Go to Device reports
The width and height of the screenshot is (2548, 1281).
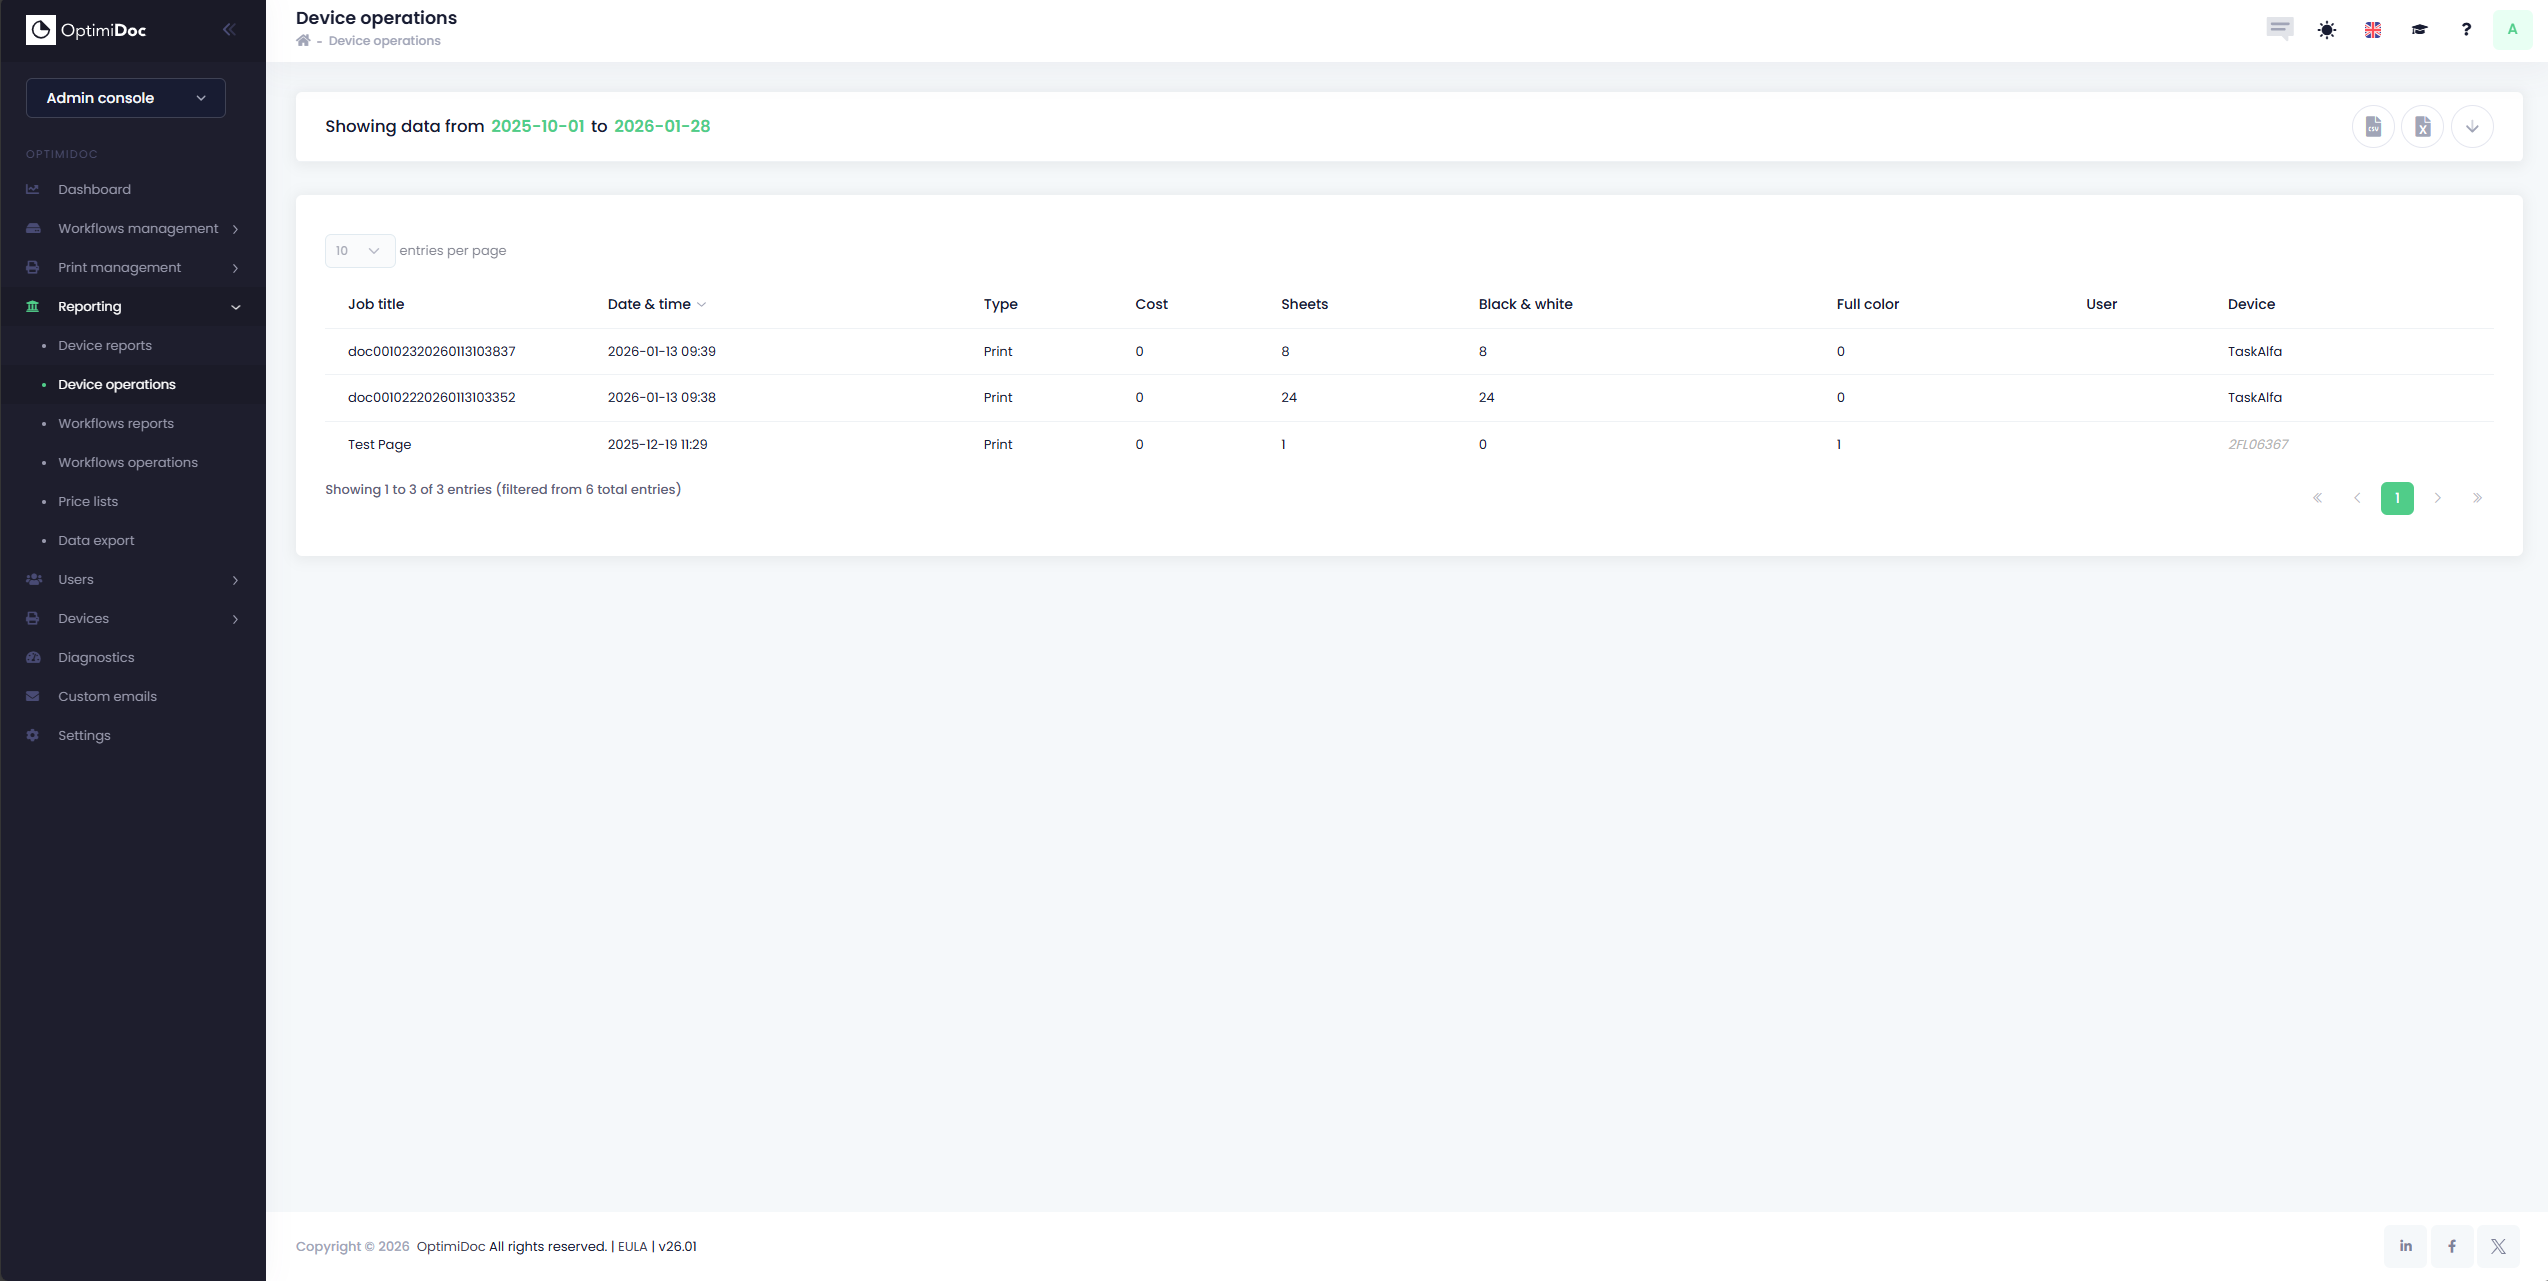tap(105, 346)
